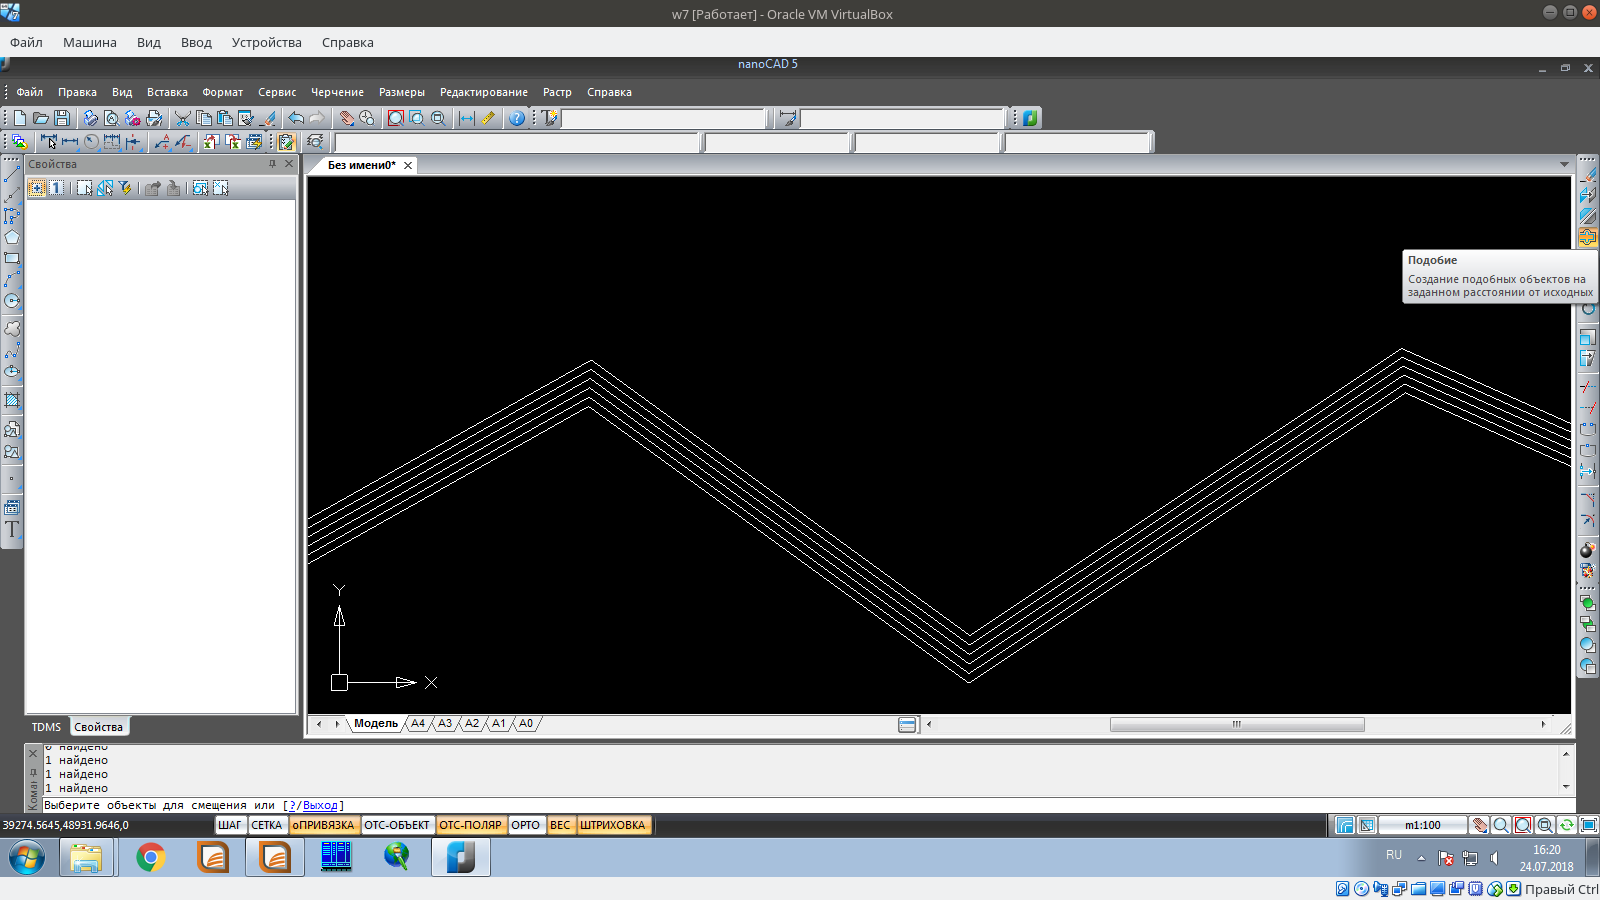
Task: Switch to the TDMS panel tab
Action: 46,726
